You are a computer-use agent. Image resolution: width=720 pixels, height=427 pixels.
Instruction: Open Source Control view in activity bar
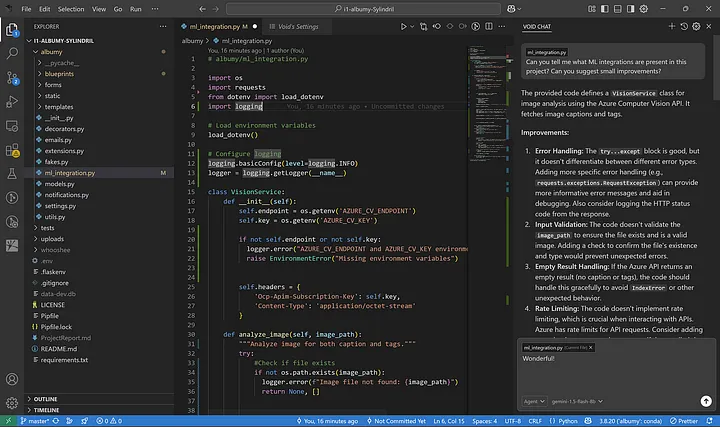[x=13, y=76]
